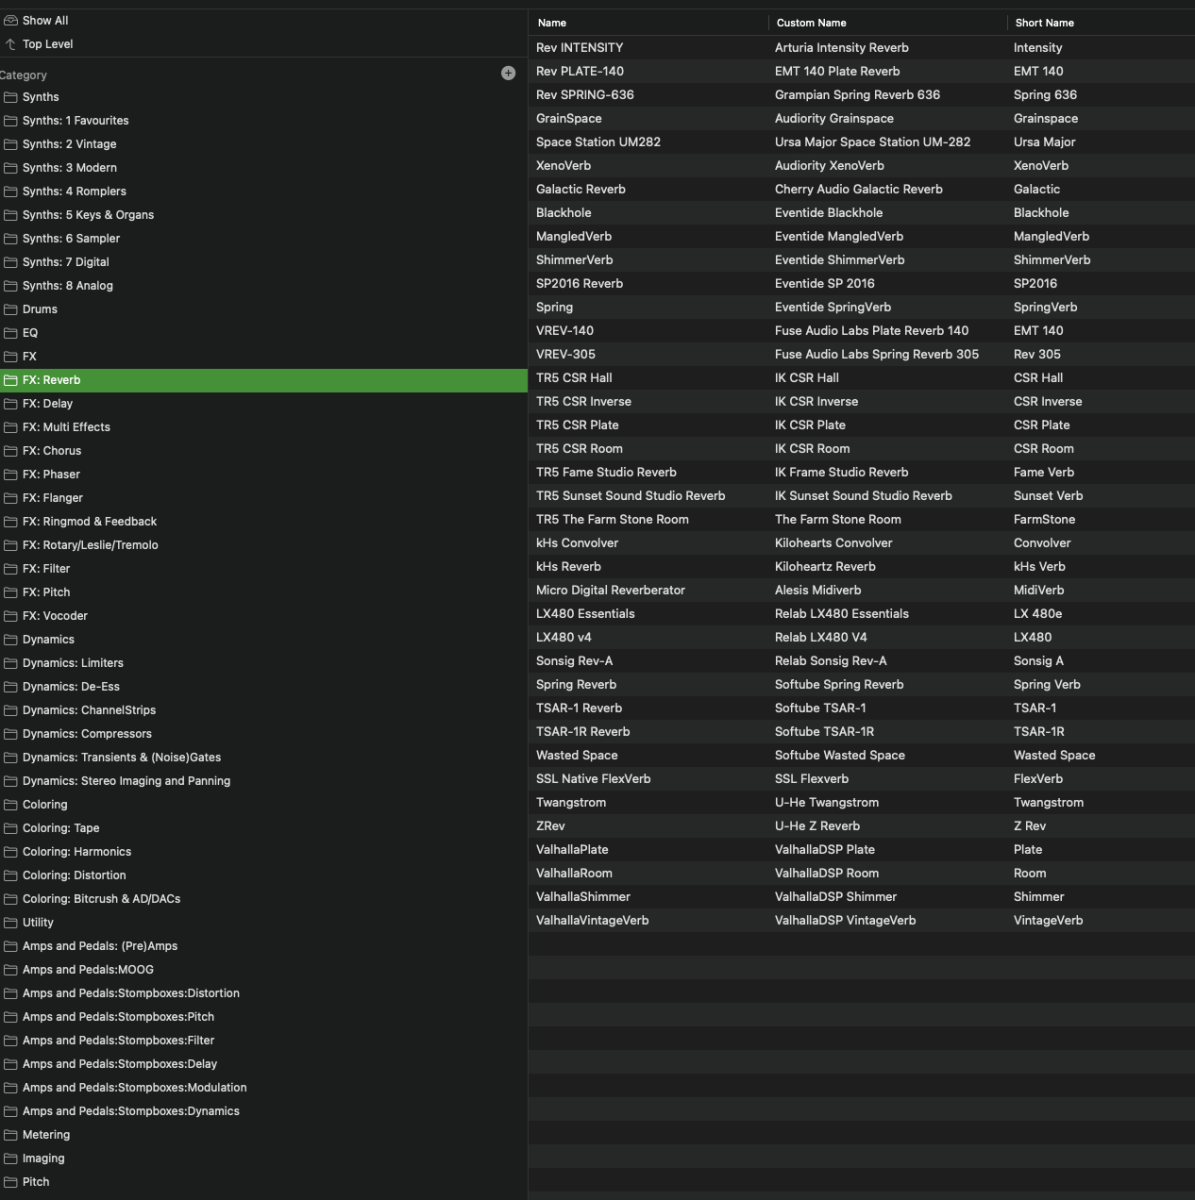Click IK CSR Inverse custom name
The image size is (1195, 1200).
(816, 401)
